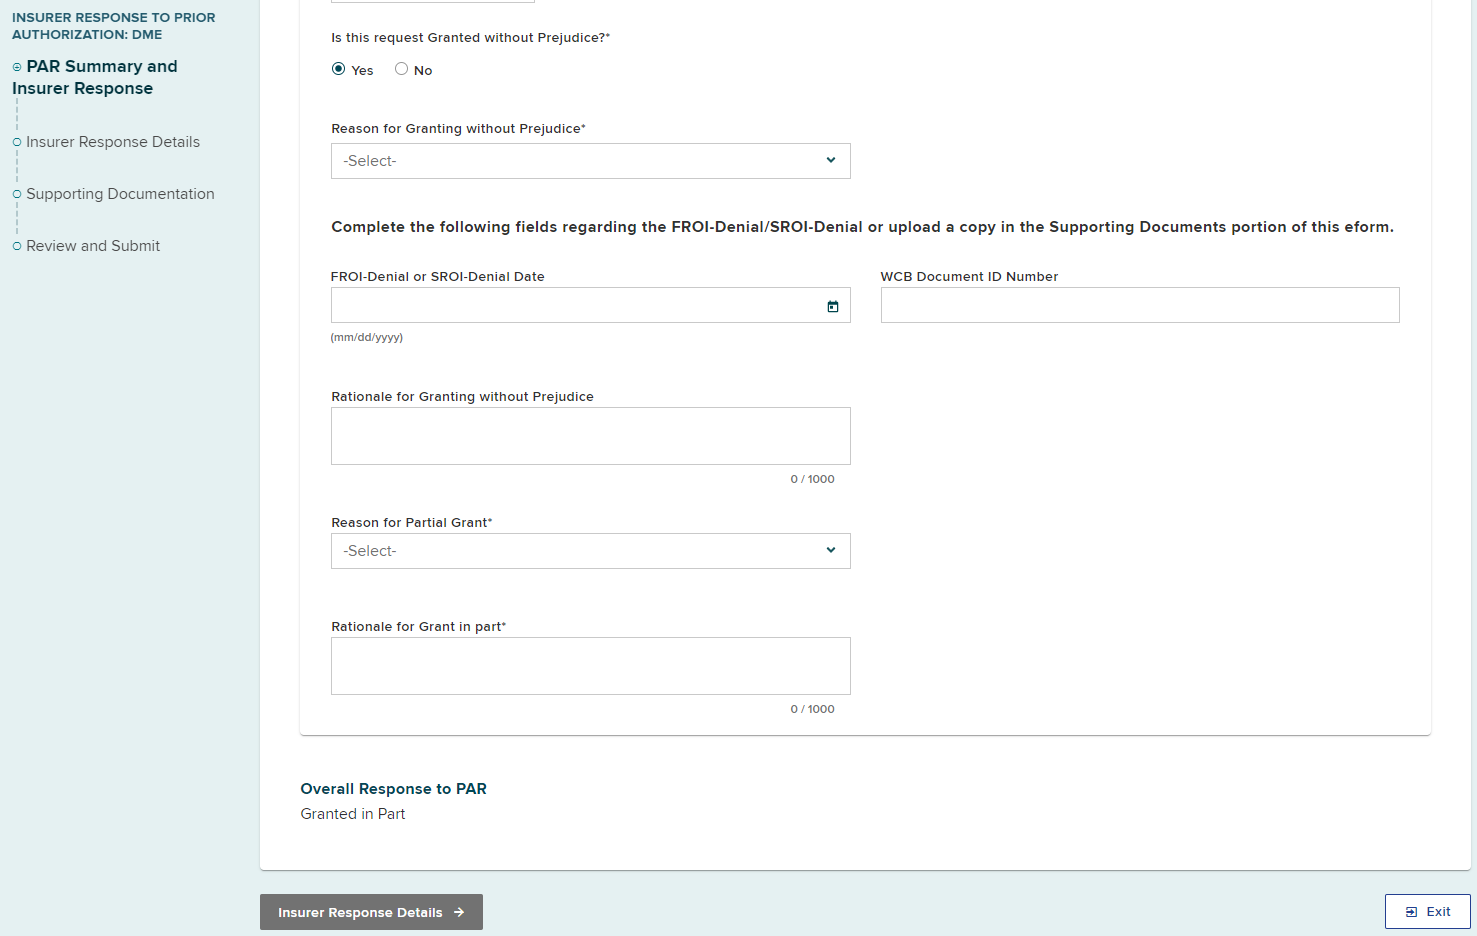Viewport: 1477px width, 936px height.
Task: Go to Supporting Documentation section in sidebar
Action: (120, 194)
